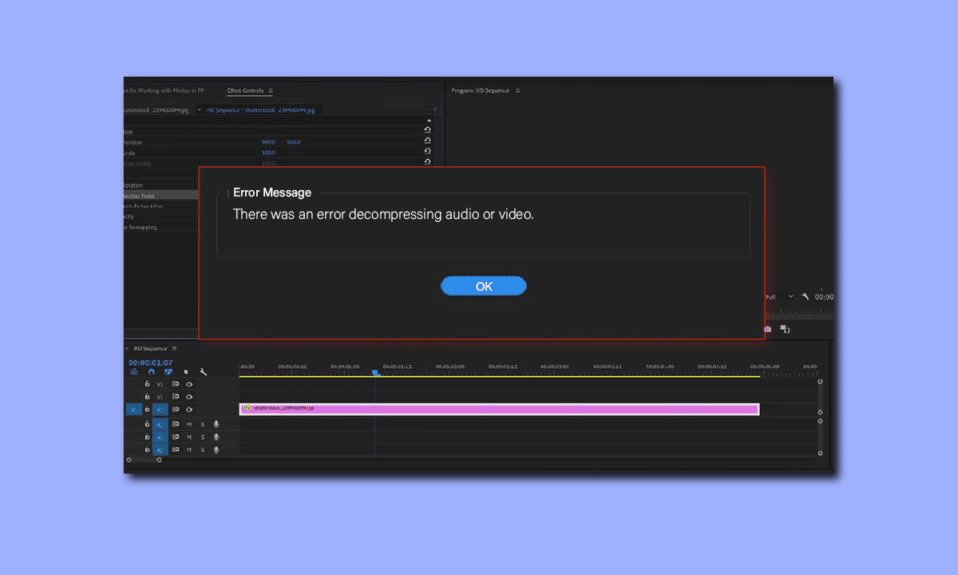
Task: Toggle track targeting for V1
Action: click(160, 409)
